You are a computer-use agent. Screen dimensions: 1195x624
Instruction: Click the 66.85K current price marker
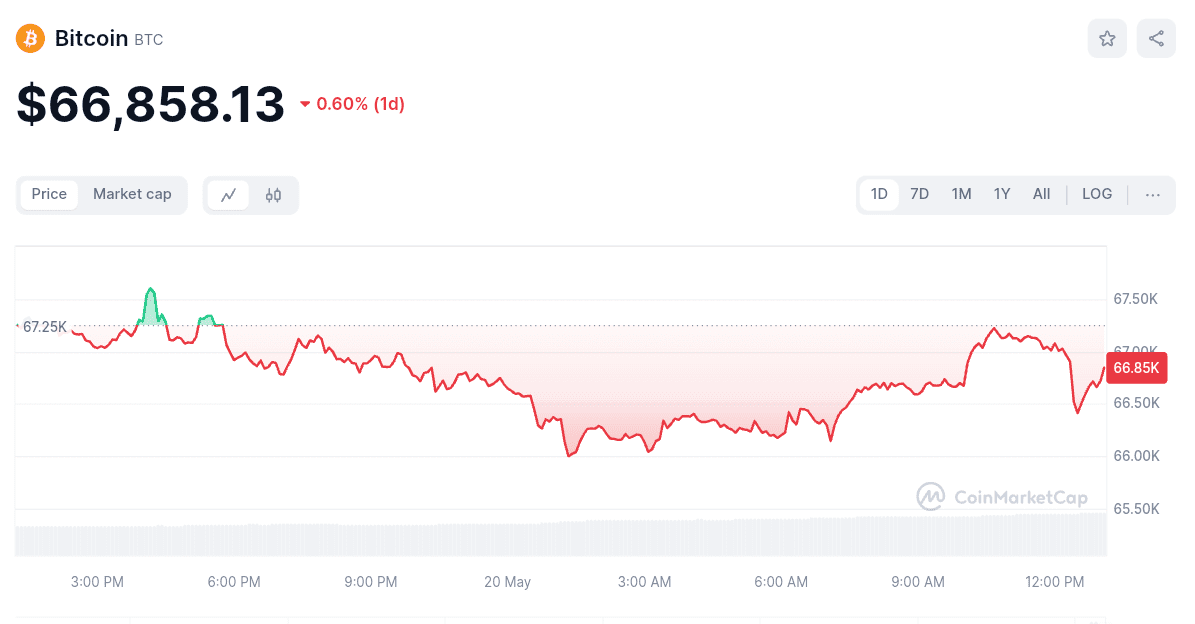pyautogui.click(x=1136, y=368)
